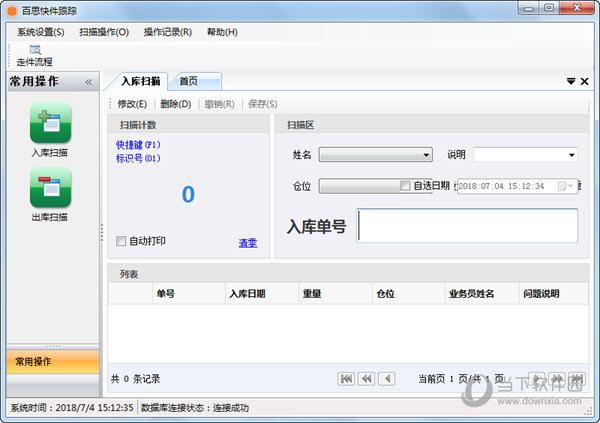Click the 数据库连接状态 status entry

click(195, 408)
